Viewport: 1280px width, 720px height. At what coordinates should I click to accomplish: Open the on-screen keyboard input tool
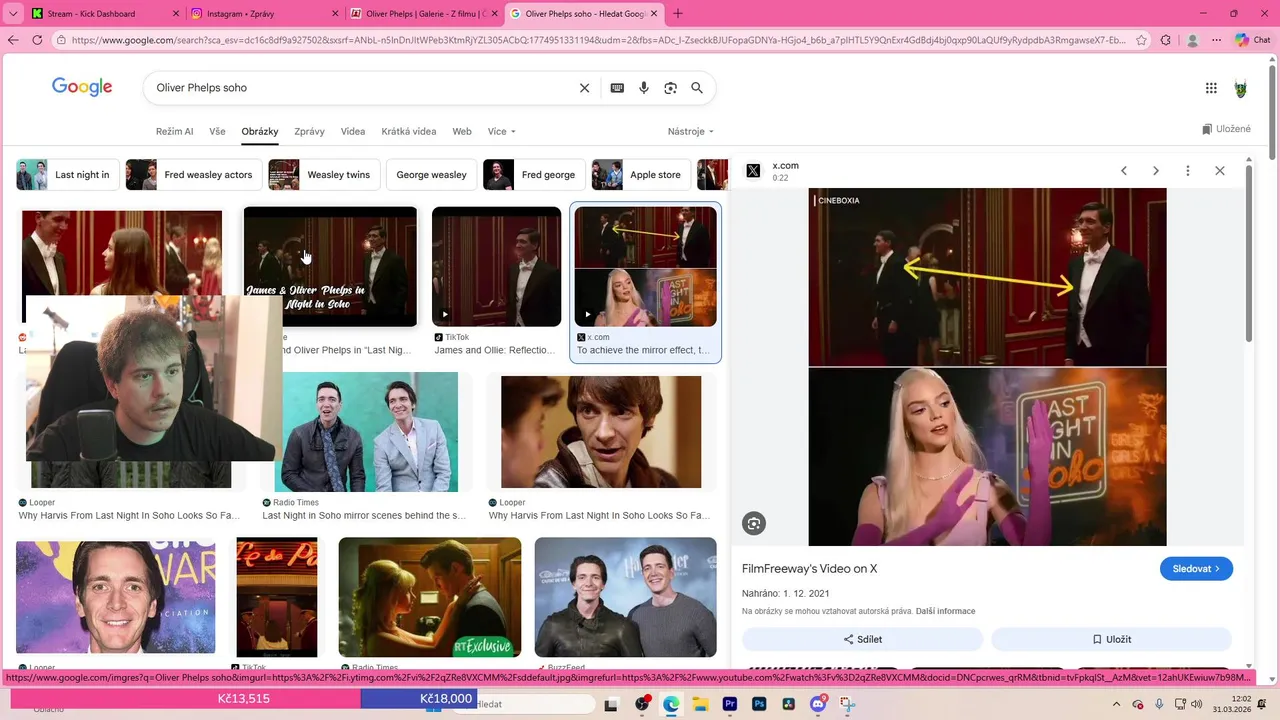pyautogui.click(x=617, y=88)
